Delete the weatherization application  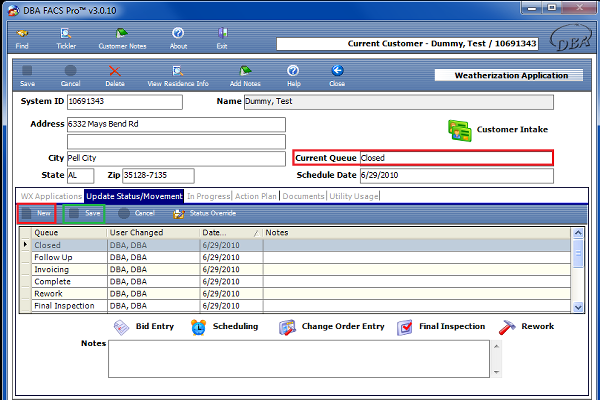[x=115, y=76]
